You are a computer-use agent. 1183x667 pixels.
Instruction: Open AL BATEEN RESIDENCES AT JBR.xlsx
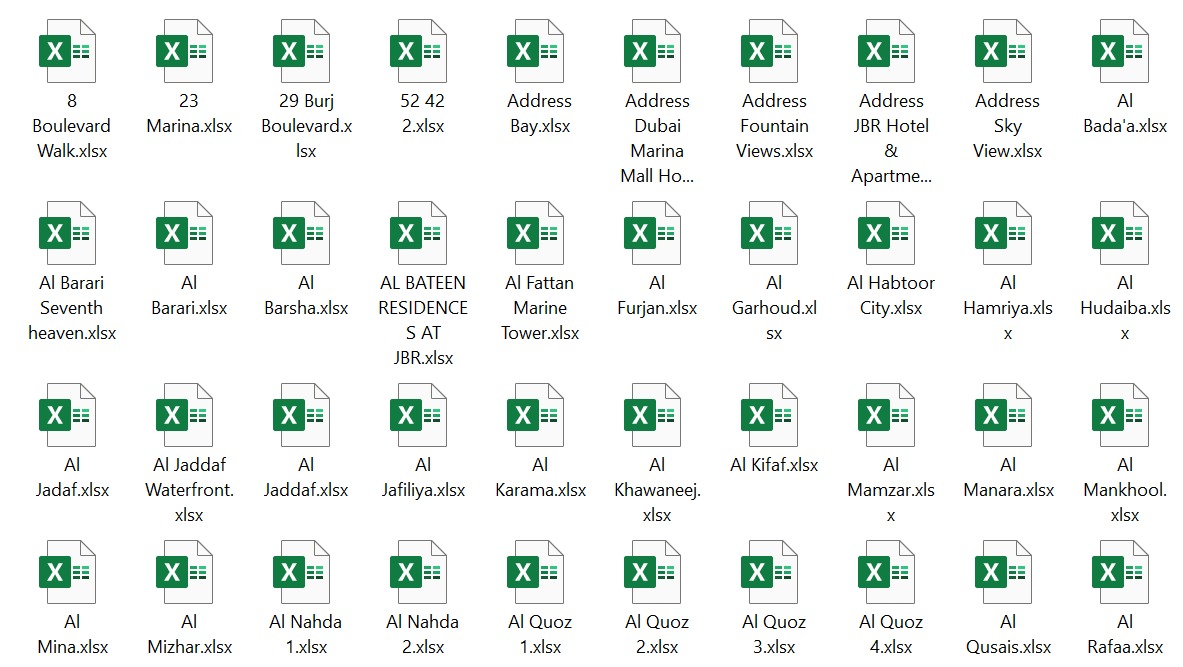[421, 230]
